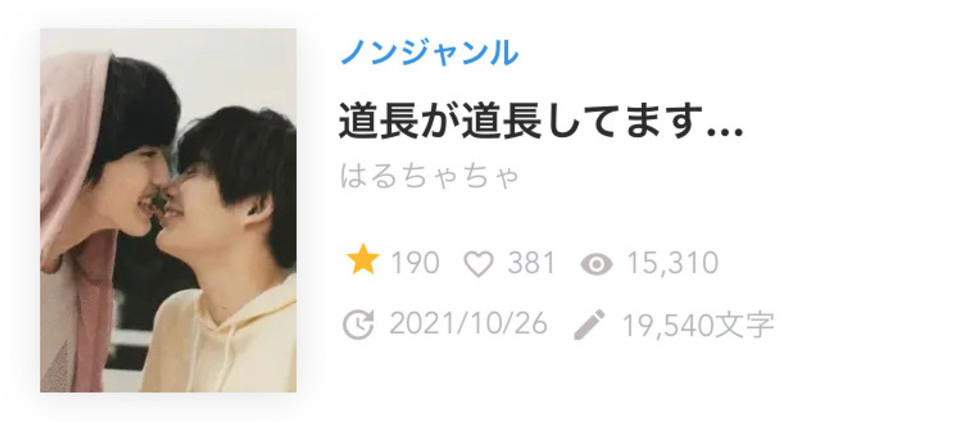Click the 190 star count

[415, 264]
